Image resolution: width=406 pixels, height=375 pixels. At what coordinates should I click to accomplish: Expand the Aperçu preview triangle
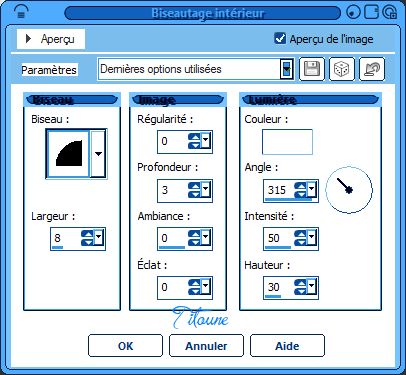tap(29, 39)
